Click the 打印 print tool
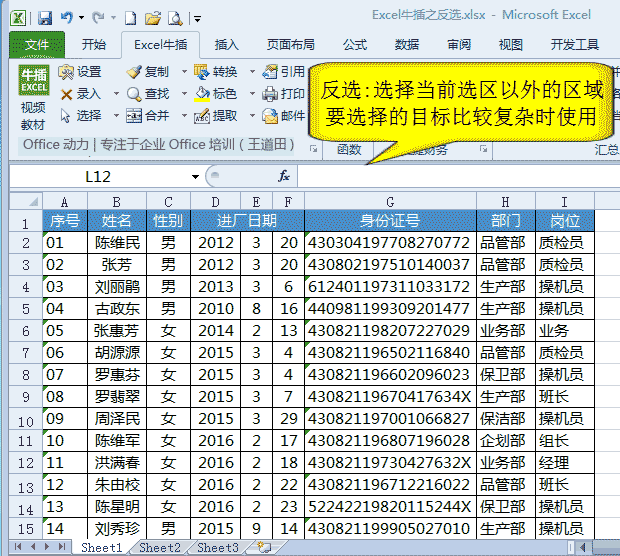The height and width of the screenshot is (556, 620). click(x=284, y=94)
